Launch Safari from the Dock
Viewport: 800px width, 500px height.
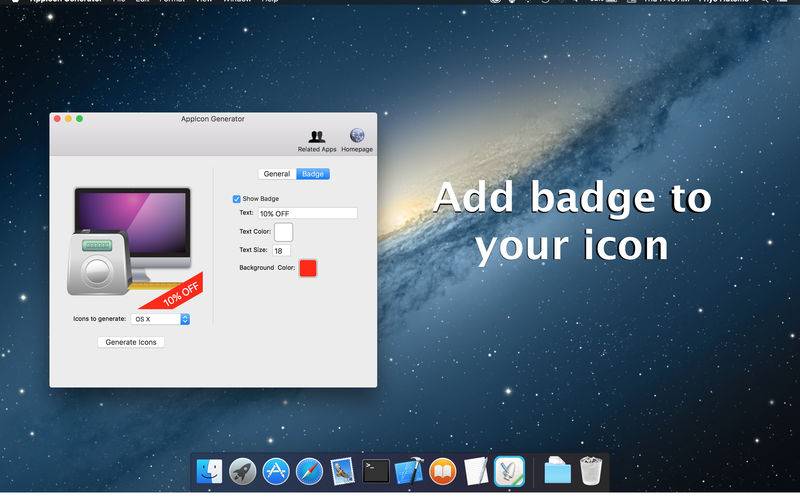click(309, 471)
